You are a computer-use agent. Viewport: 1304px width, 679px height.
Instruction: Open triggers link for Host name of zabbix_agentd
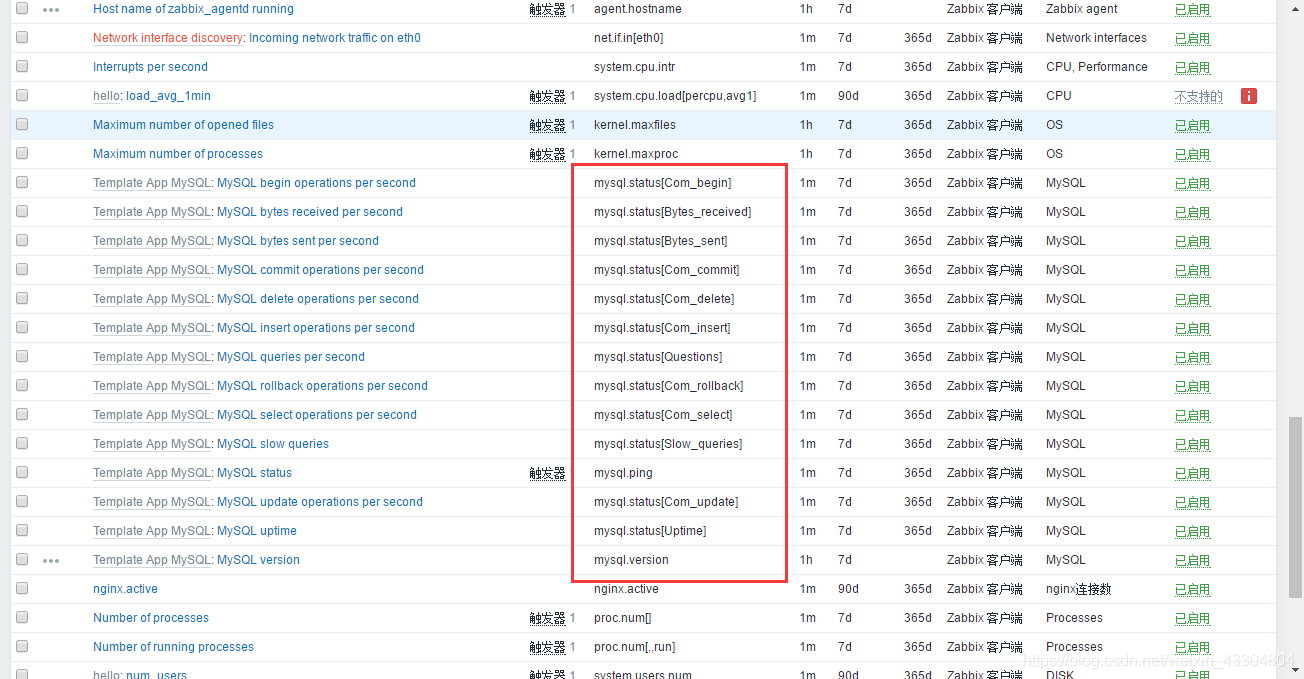click(548, 9)
